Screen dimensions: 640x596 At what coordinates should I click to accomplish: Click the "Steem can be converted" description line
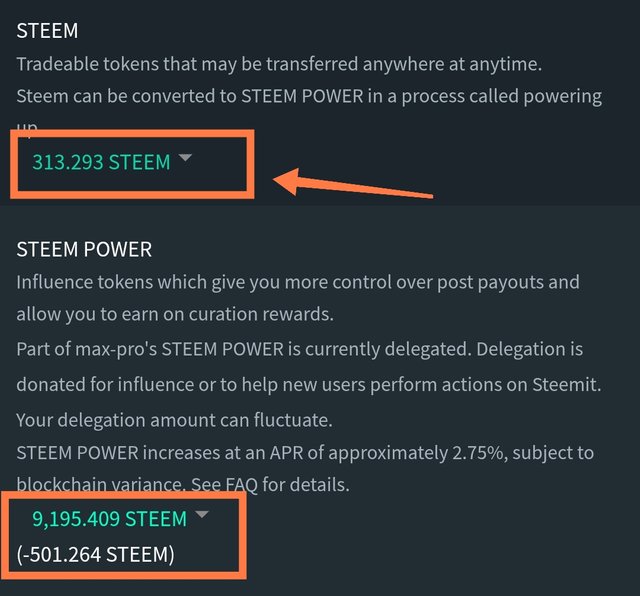tap(308, 97)
